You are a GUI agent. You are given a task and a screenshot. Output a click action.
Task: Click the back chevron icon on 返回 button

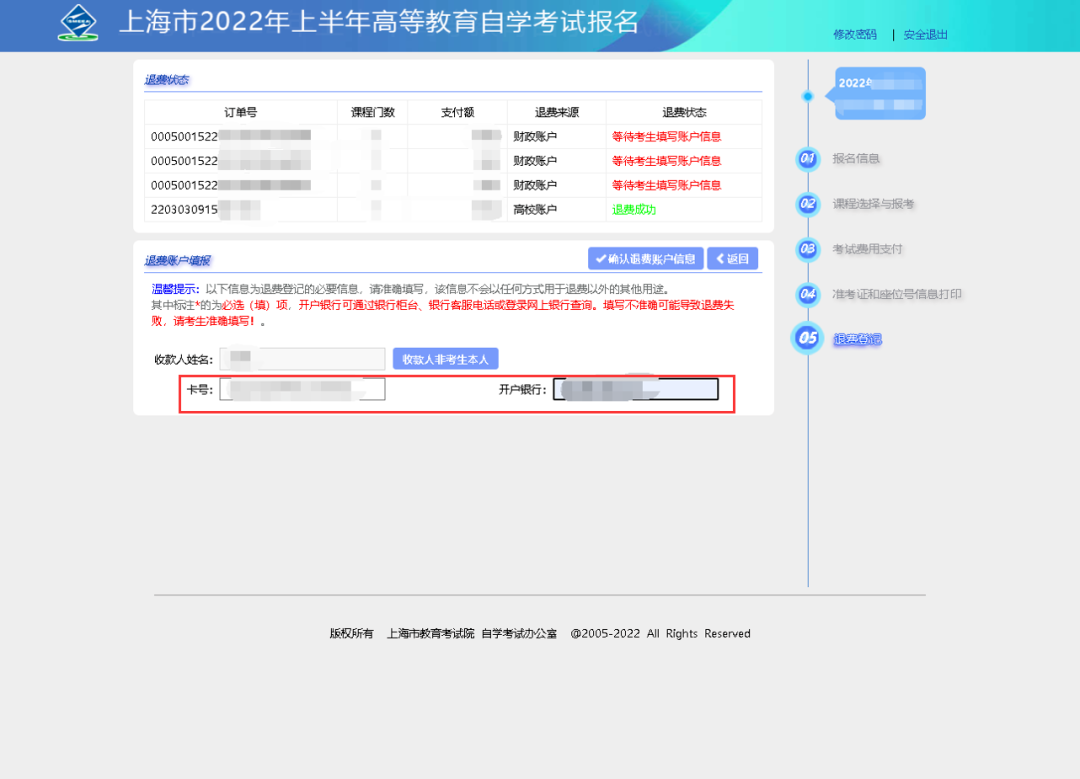(719, 258)
